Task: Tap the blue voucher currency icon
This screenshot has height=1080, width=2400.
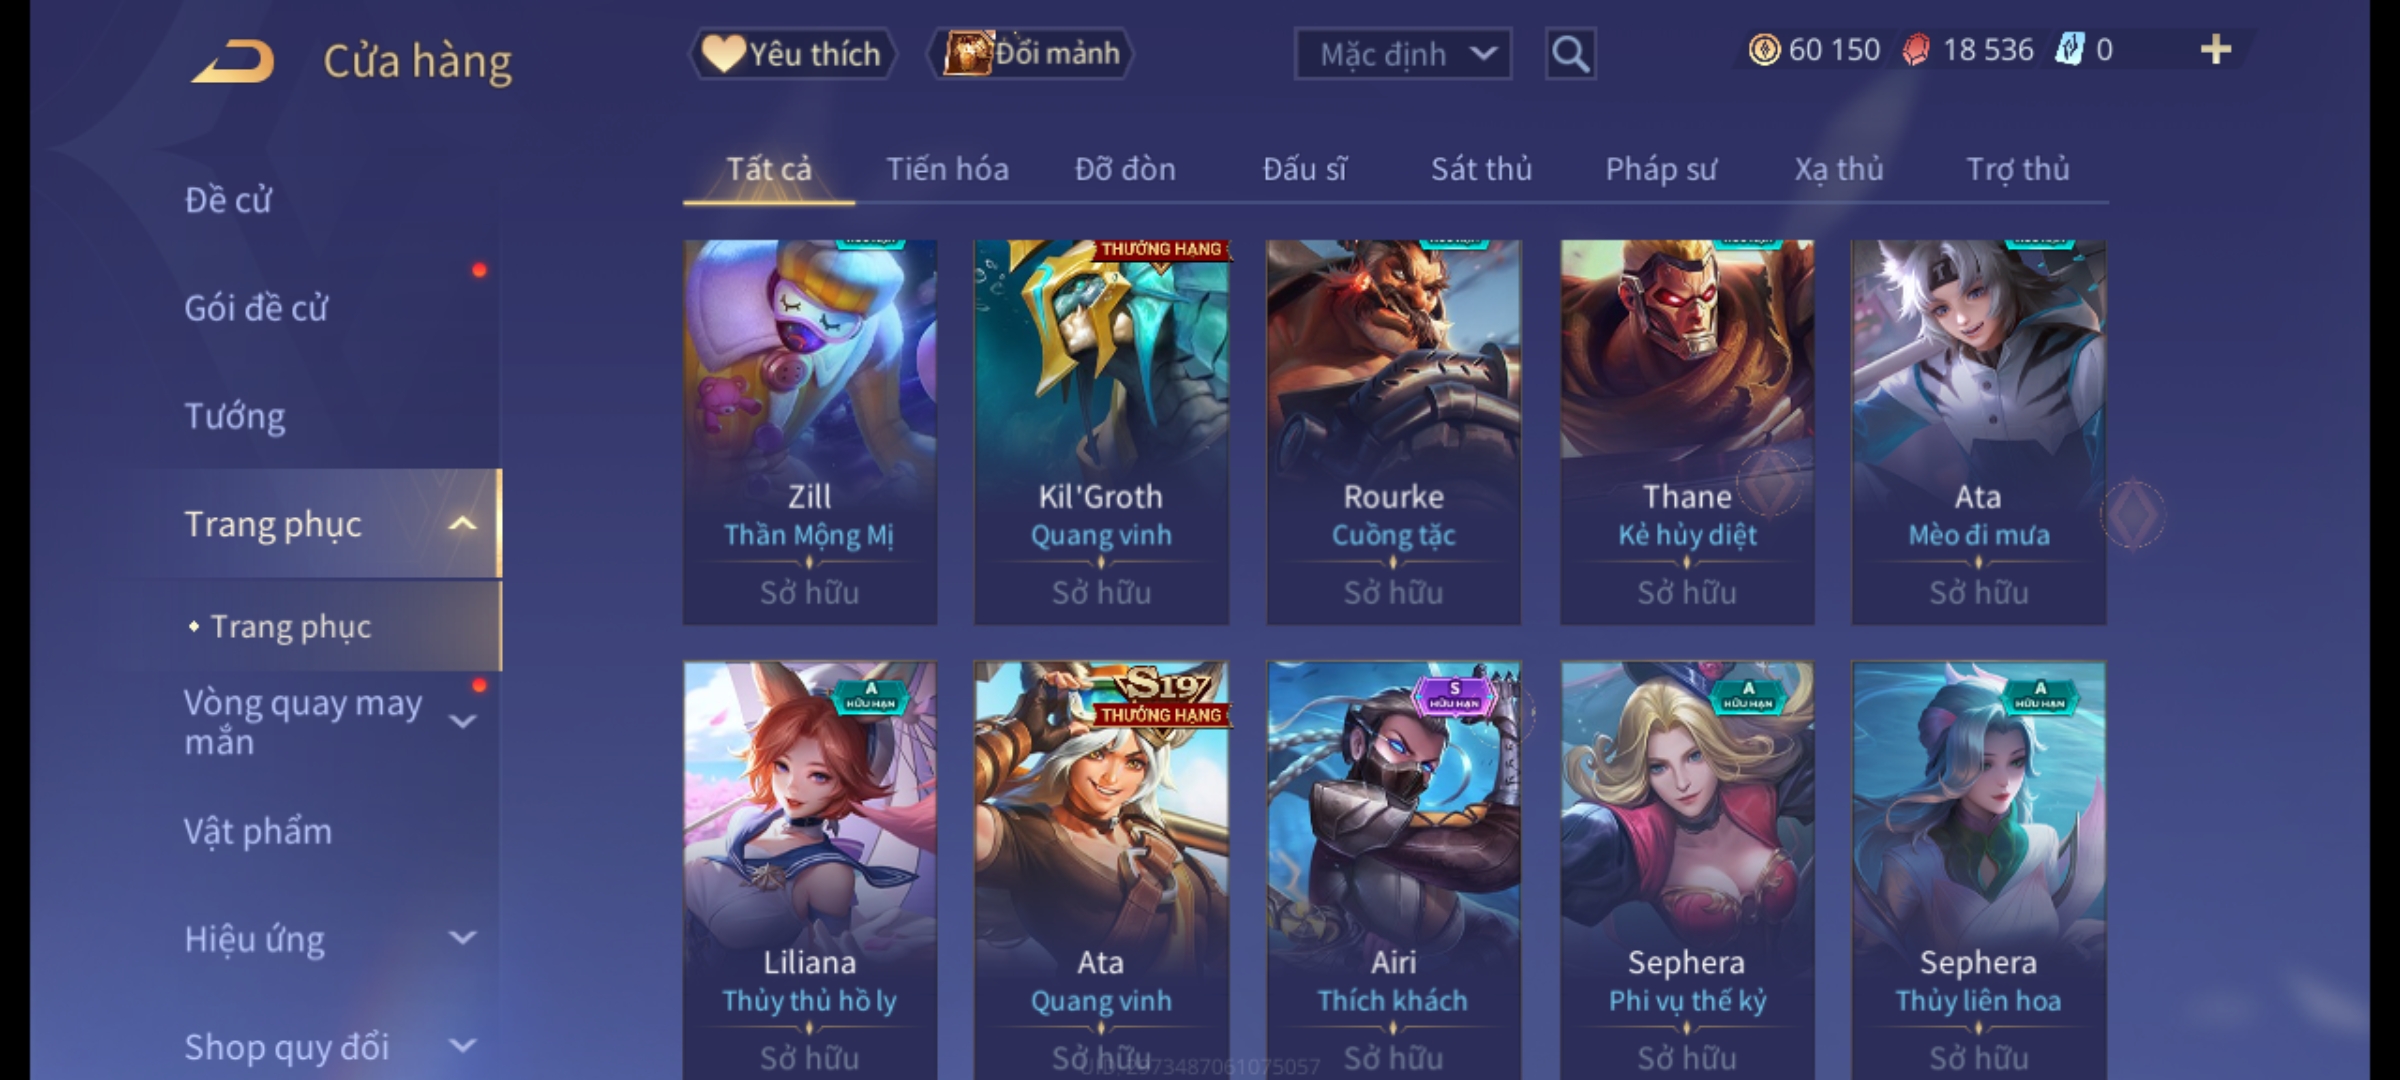Action: pos(2069,50)
